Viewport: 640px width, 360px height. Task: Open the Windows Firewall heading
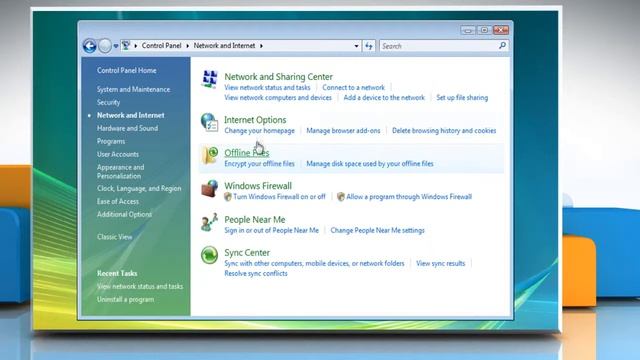coord(258,186)
